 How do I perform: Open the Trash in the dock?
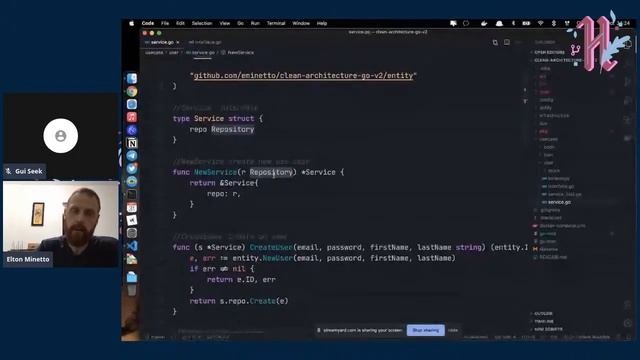pos(132,290)
